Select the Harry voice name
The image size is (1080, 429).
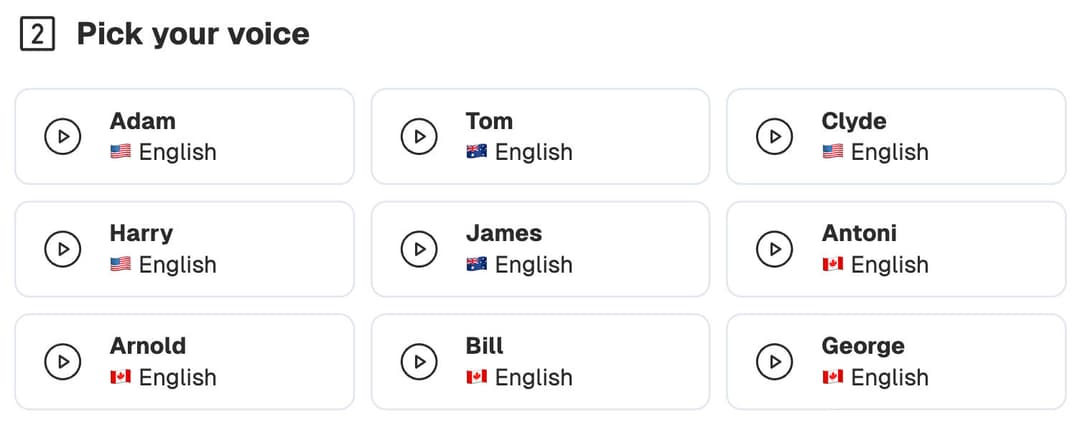coord(141,233)
